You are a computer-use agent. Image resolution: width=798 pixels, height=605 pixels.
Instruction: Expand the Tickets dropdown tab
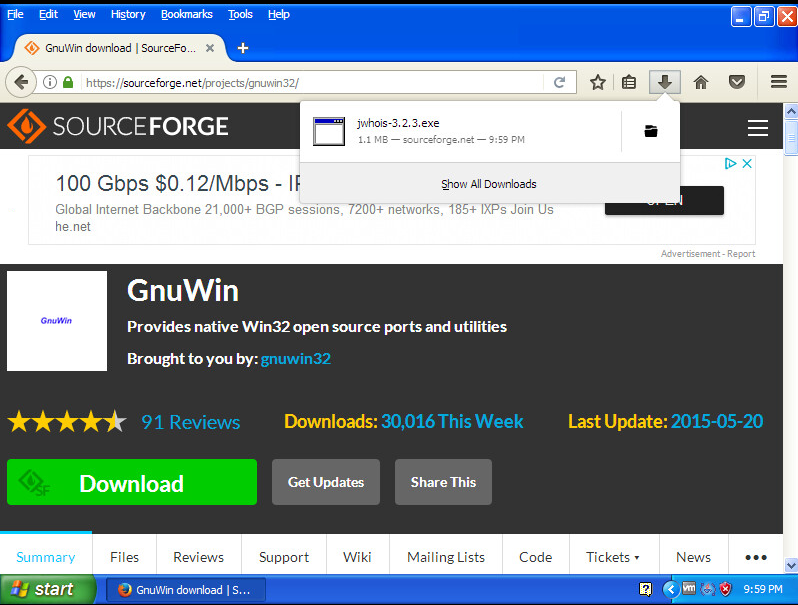coord(613,557)
